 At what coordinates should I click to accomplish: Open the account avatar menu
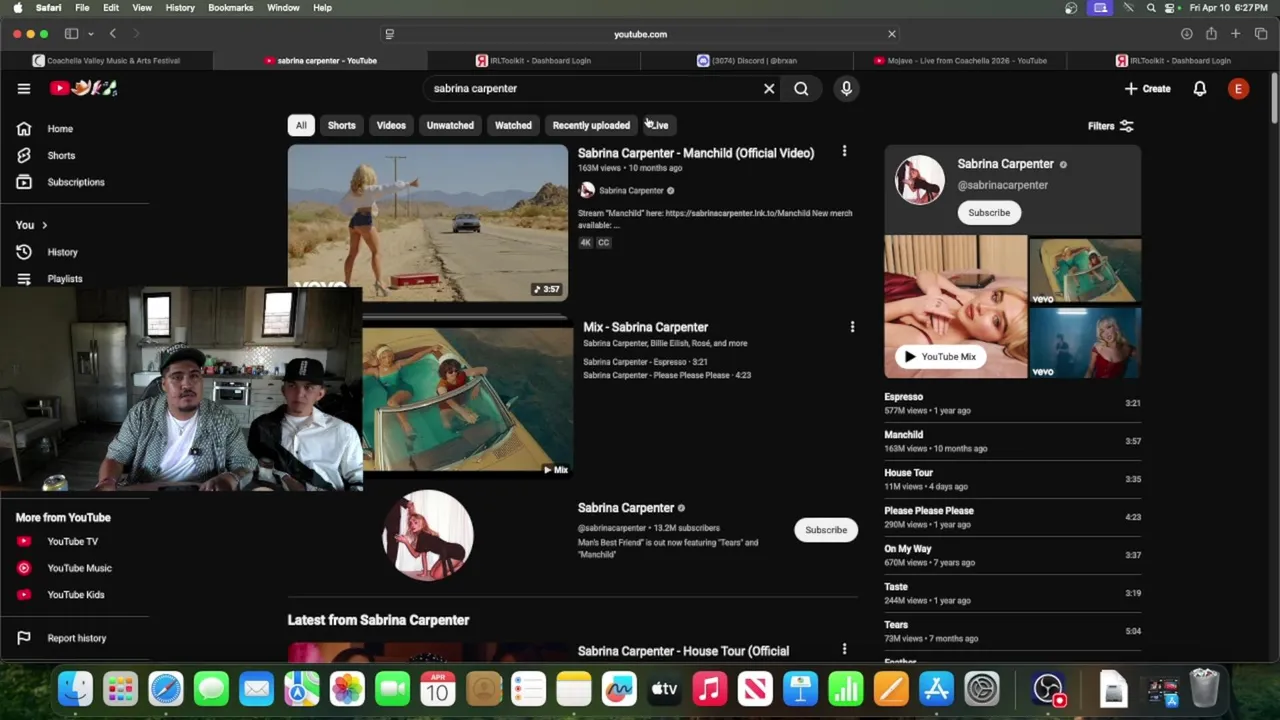click(1238, 89)
